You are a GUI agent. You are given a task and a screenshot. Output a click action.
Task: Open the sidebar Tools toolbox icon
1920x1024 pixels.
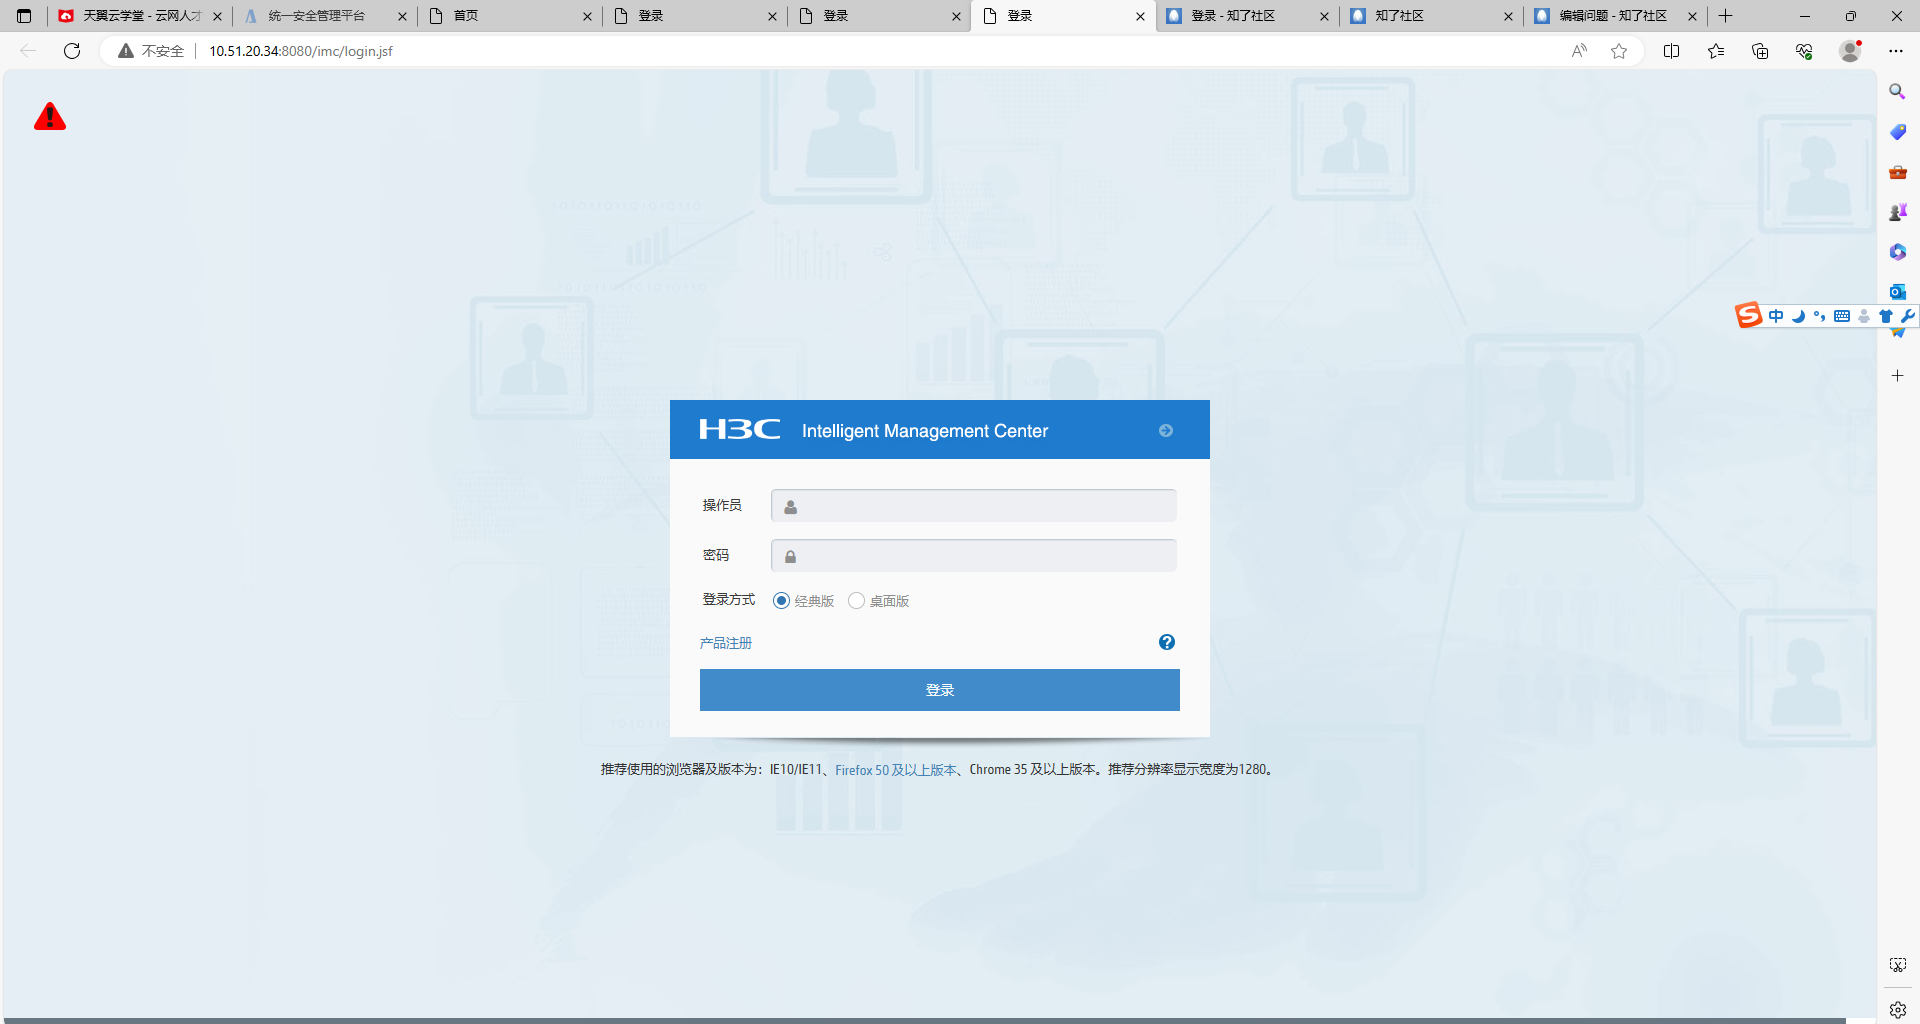[1897, 172]
